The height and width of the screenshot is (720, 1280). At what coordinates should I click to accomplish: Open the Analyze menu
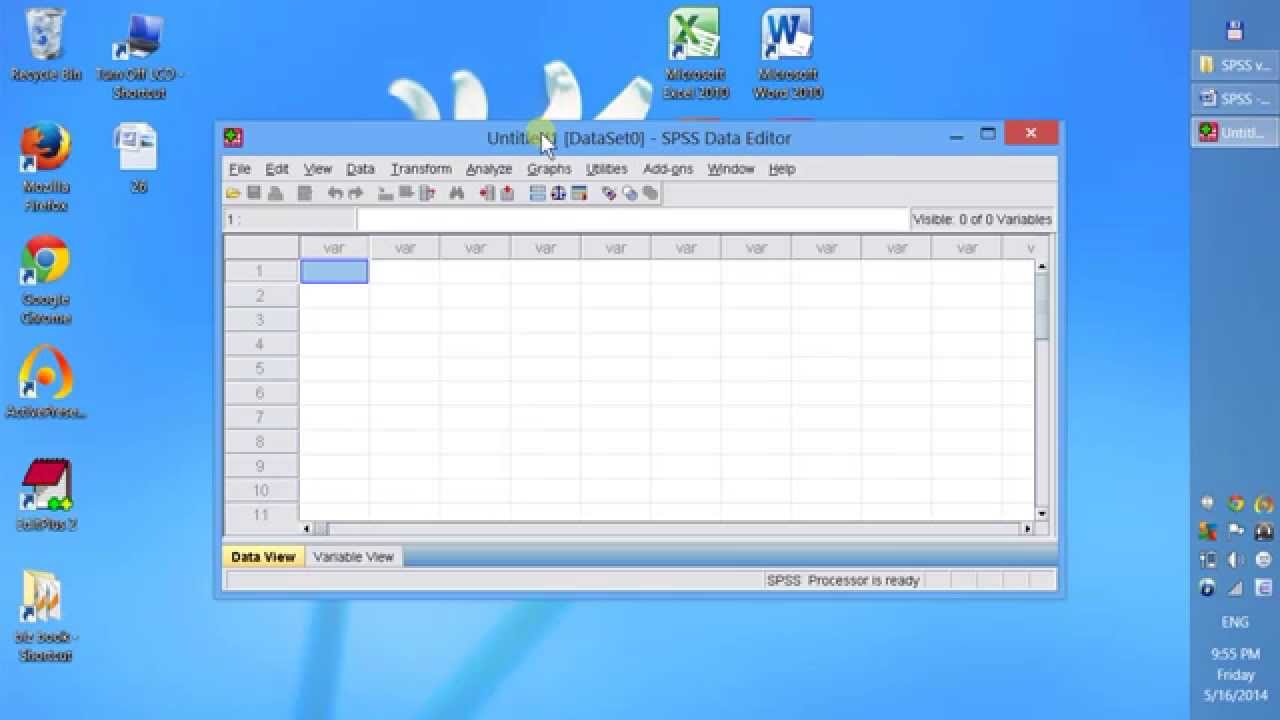(489, 169)
